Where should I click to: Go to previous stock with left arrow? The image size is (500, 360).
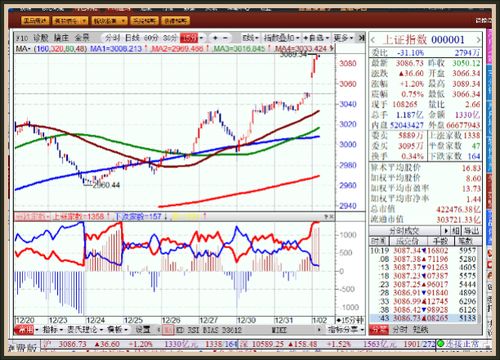[373, 40]
